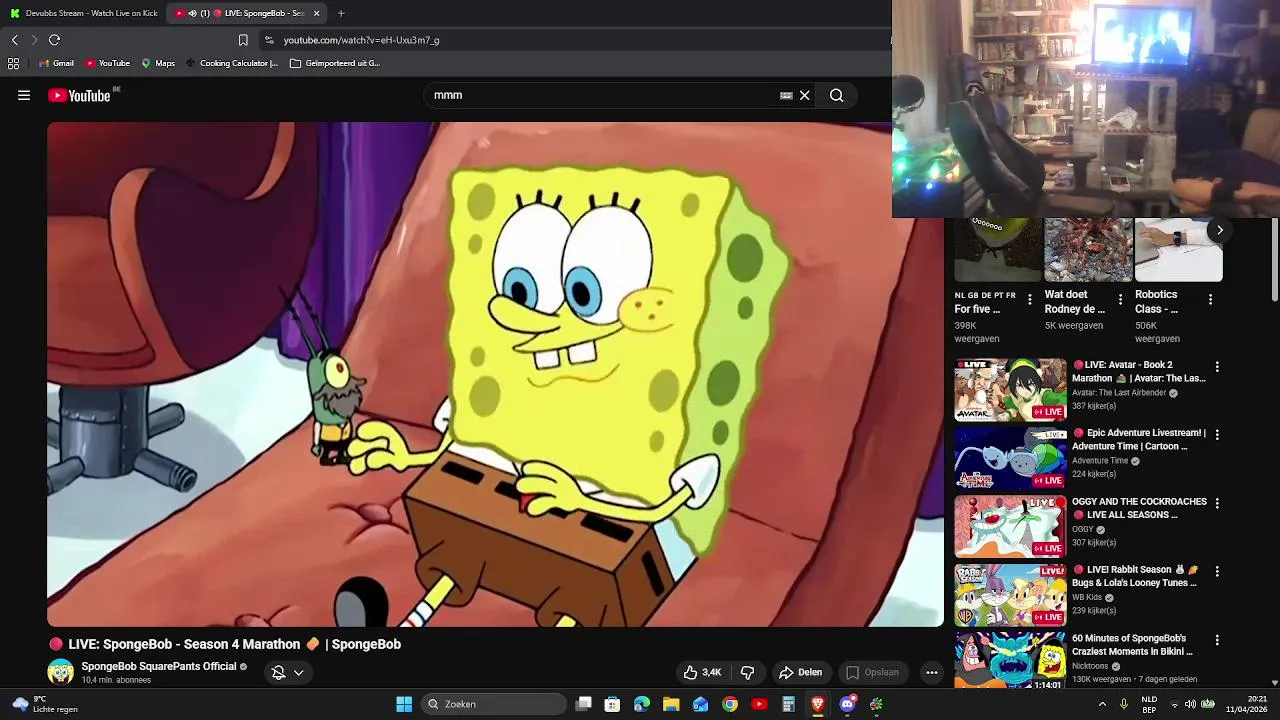Open options for Oggy and the Cockroaches video

1217,503
